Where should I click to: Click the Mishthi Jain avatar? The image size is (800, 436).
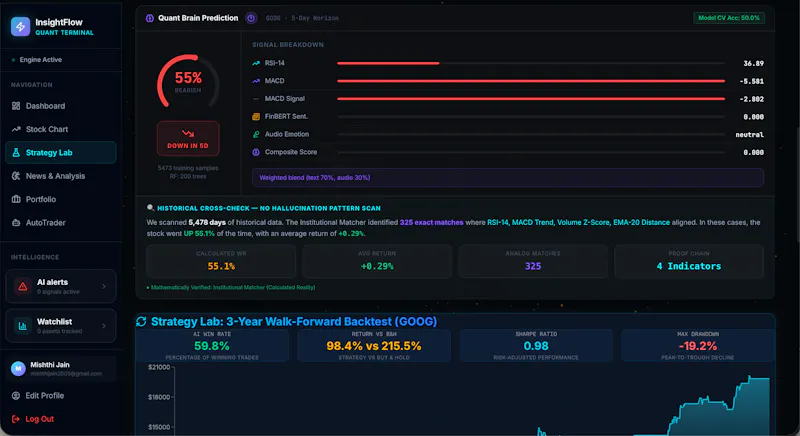[18, 368]
